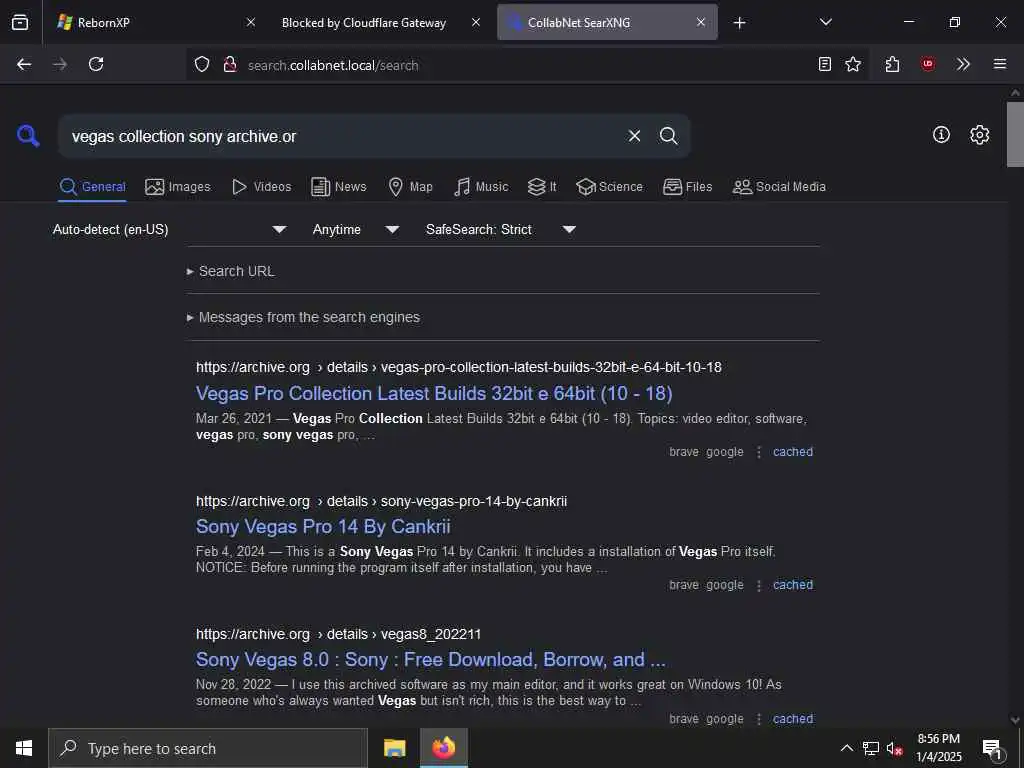Select the Videos search category
This screenshot has height=768, width=1024.
click(x=261, y=187)
